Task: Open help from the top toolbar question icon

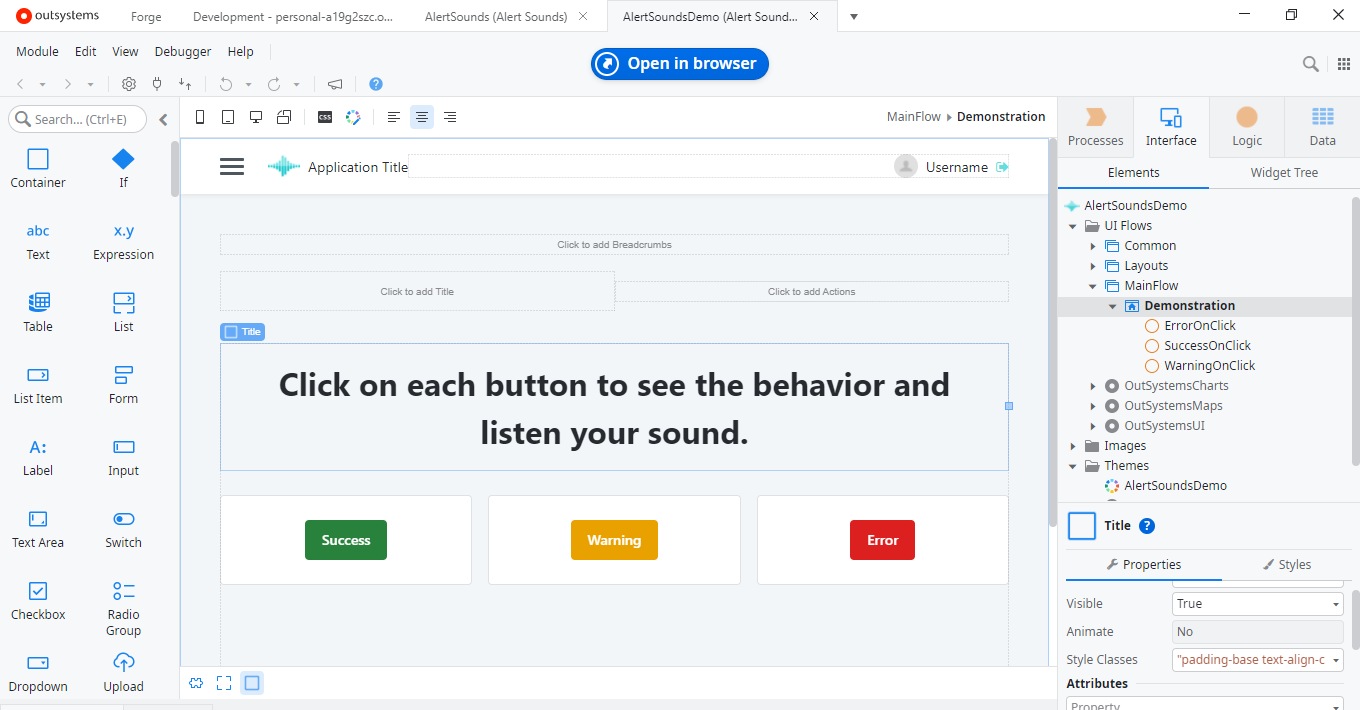Action: pyautogui.click(x=376, y=84)
